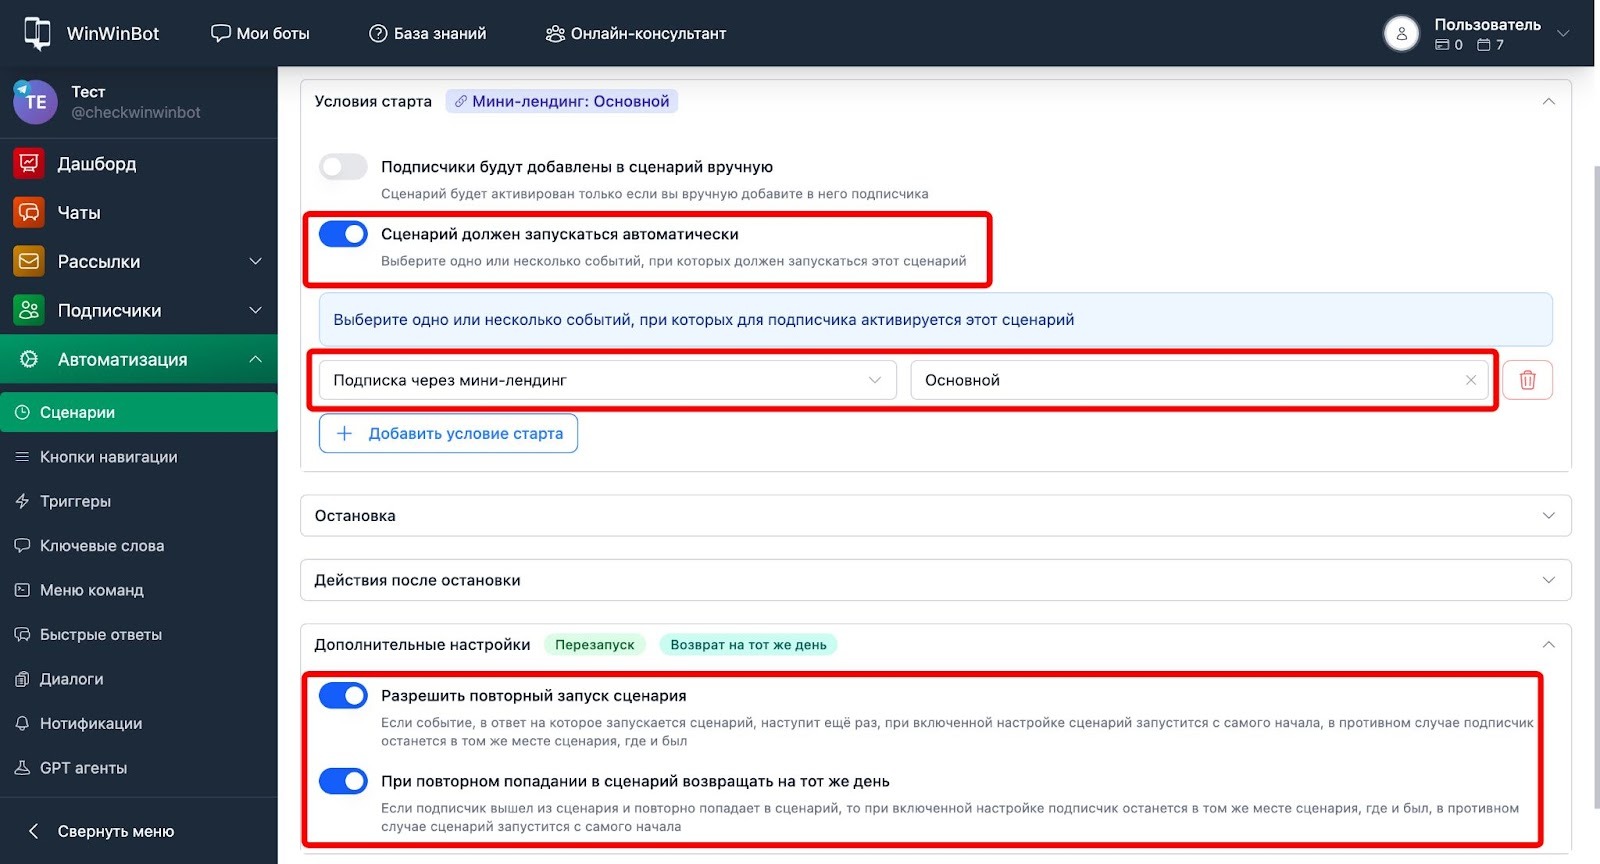Click the WinWinBot logo icon
Viewport: 1600px width, 864px height.
(37, 33)
